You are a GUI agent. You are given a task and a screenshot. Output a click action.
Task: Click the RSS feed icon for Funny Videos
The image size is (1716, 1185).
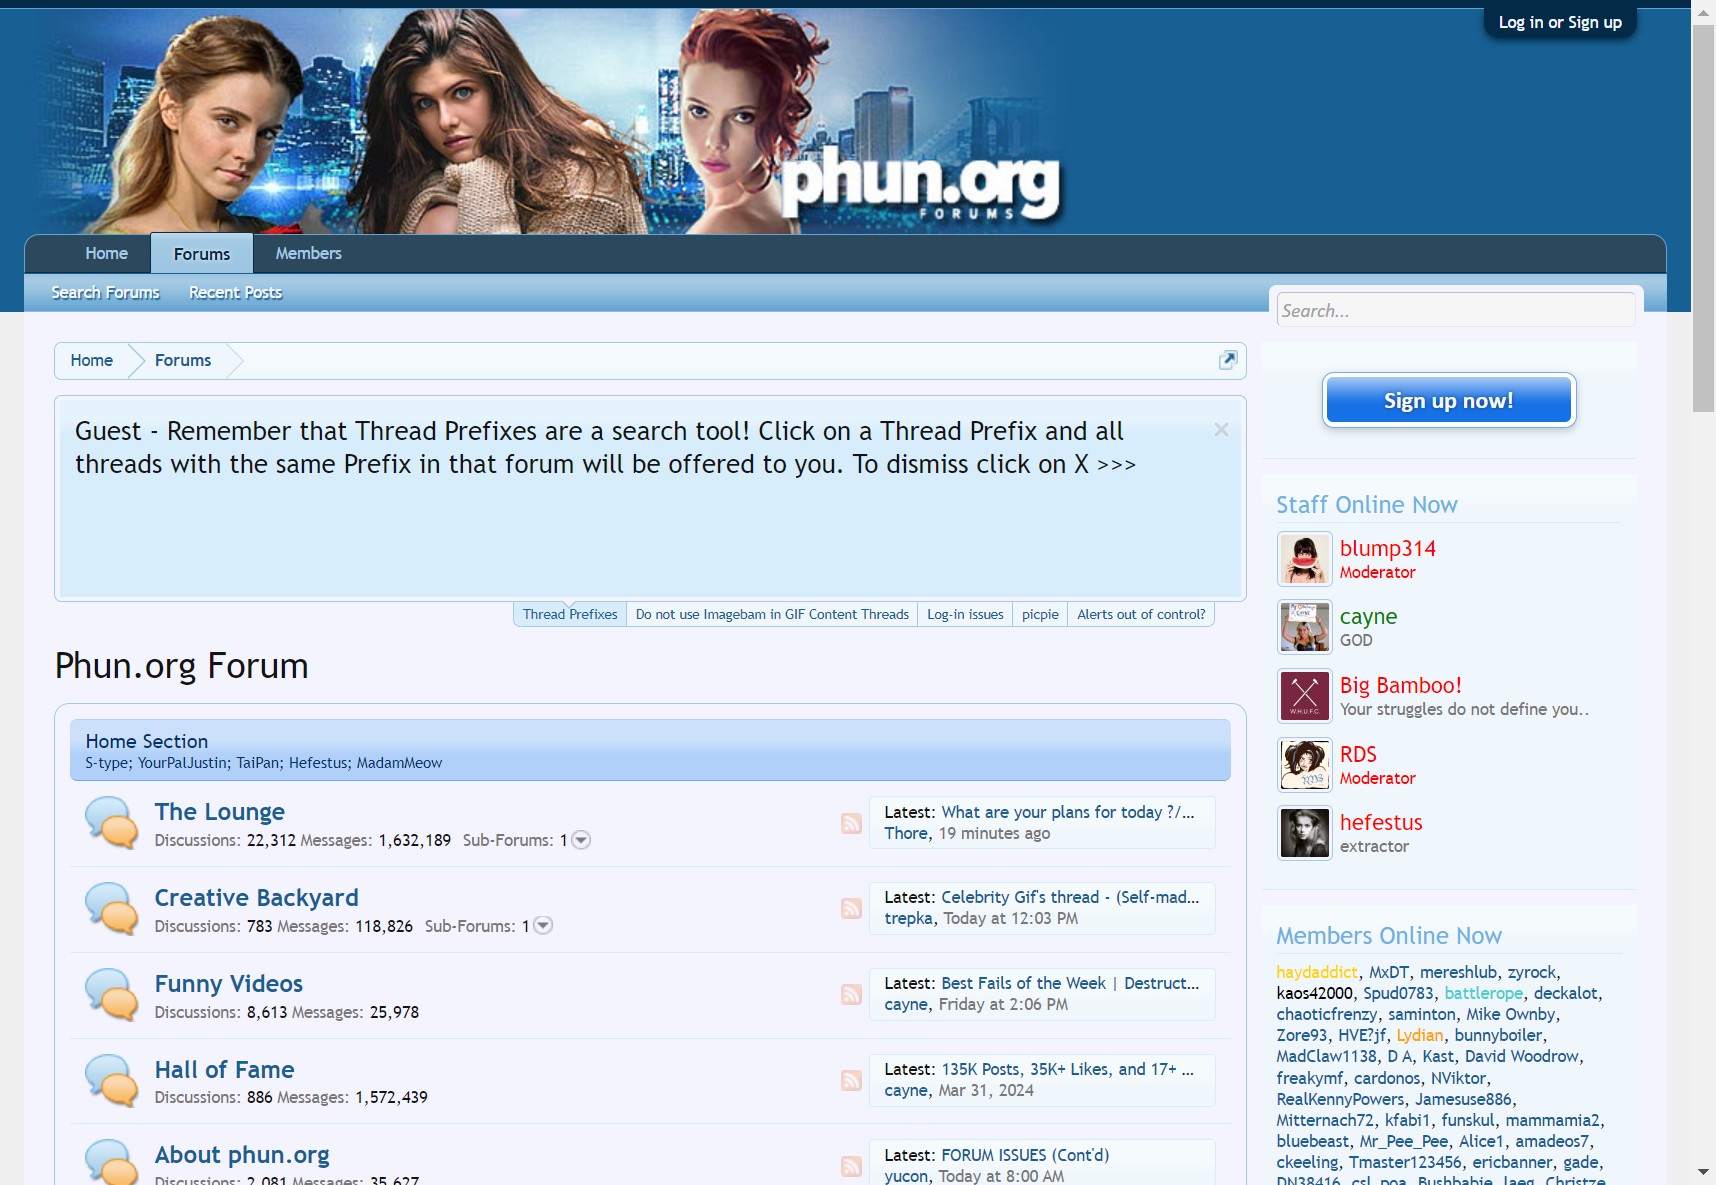(851, 994)
